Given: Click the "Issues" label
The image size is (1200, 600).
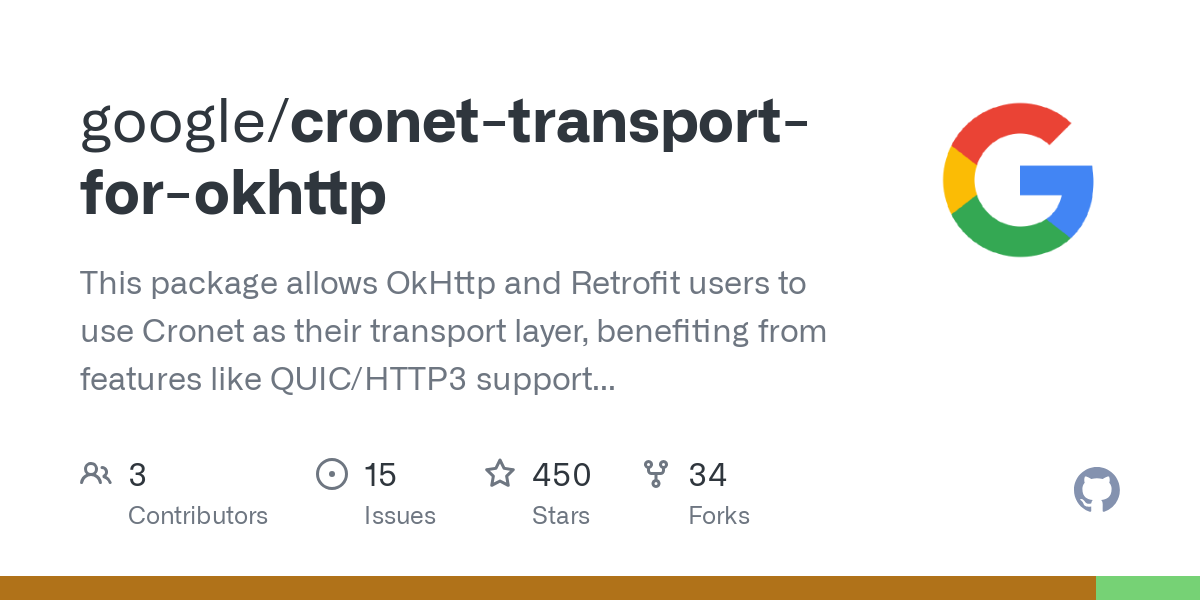Looking at the screenshot, I should click(x=400, y=516).
